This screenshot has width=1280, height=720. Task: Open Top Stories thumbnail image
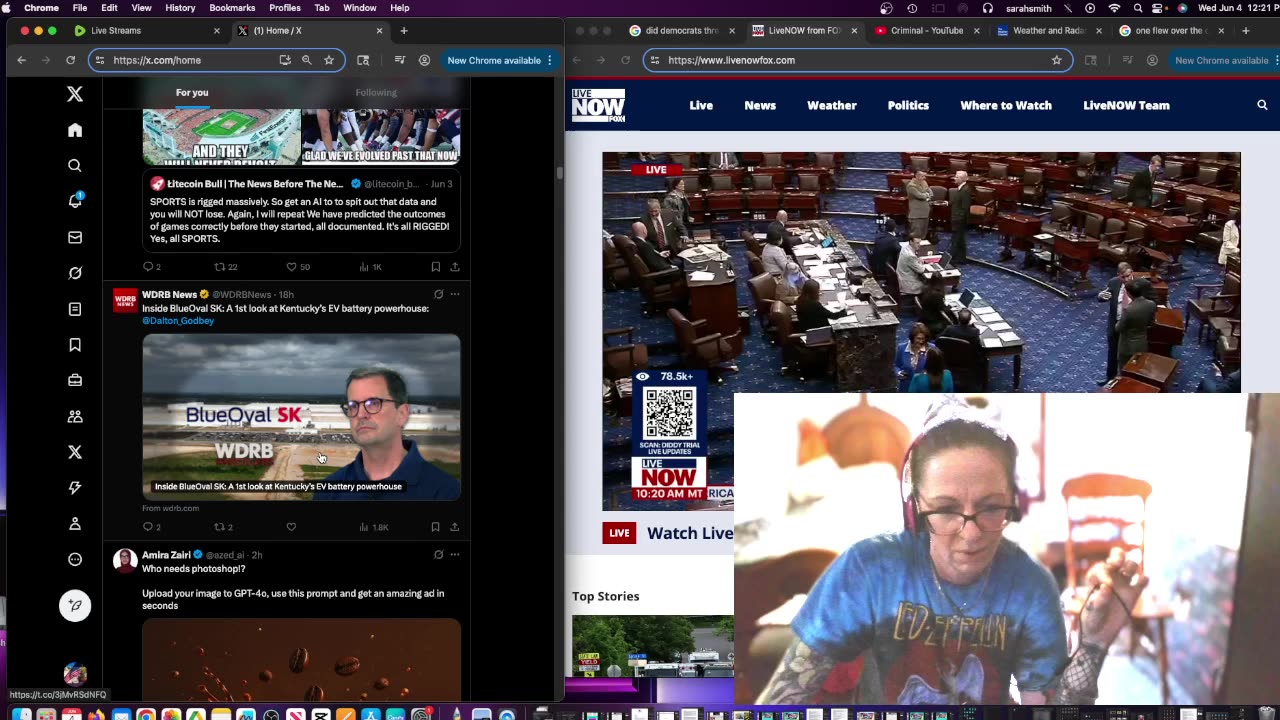[x=652, y=646]
